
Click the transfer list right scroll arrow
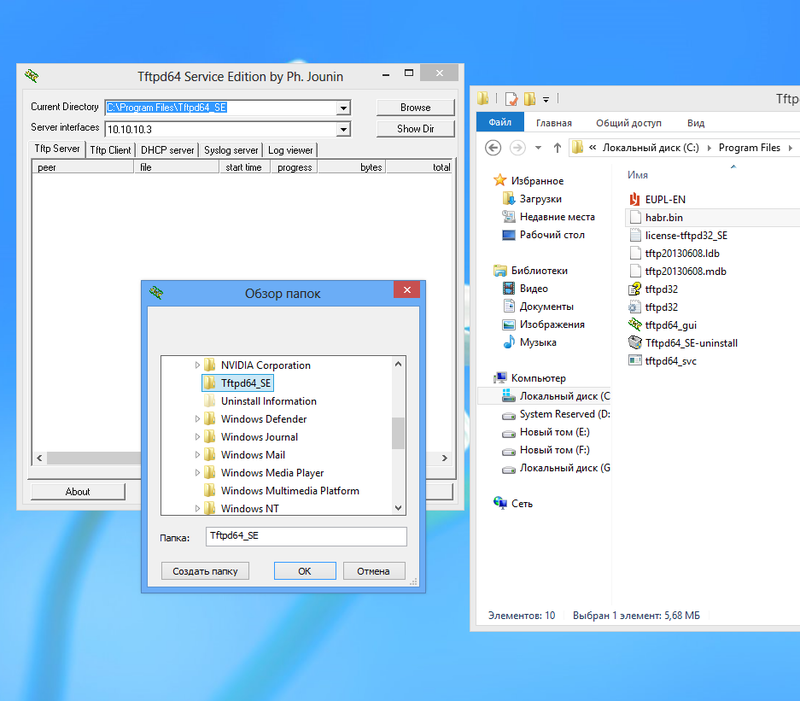444,458
